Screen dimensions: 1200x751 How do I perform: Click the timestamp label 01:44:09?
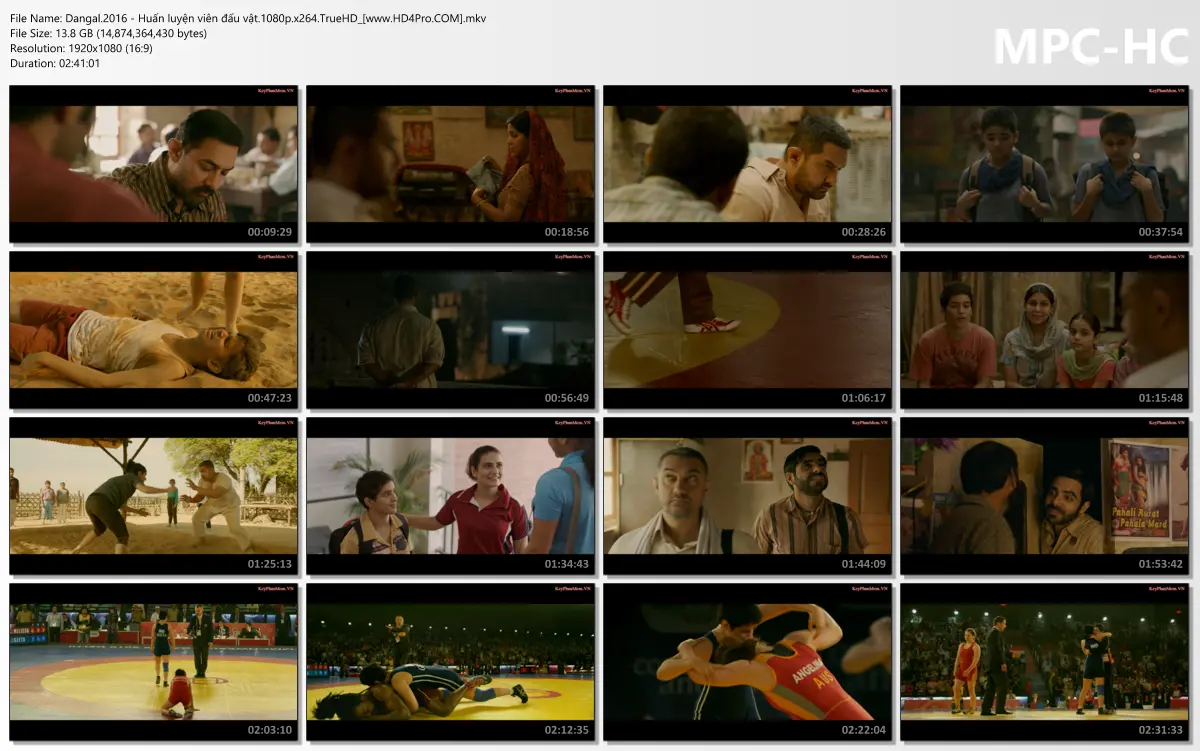click(863, 564)
